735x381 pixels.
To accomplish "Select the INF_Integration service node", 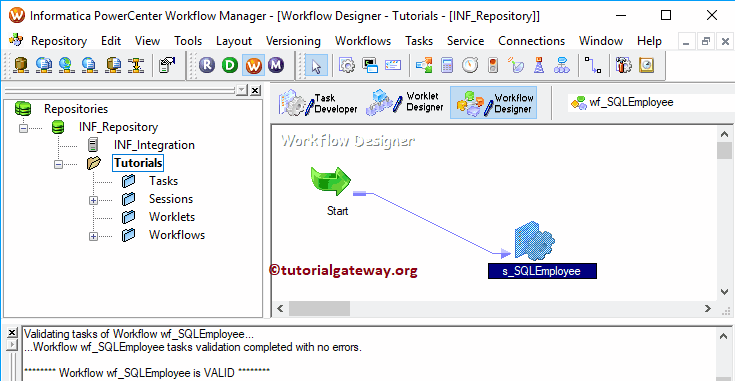I will 154,145.
